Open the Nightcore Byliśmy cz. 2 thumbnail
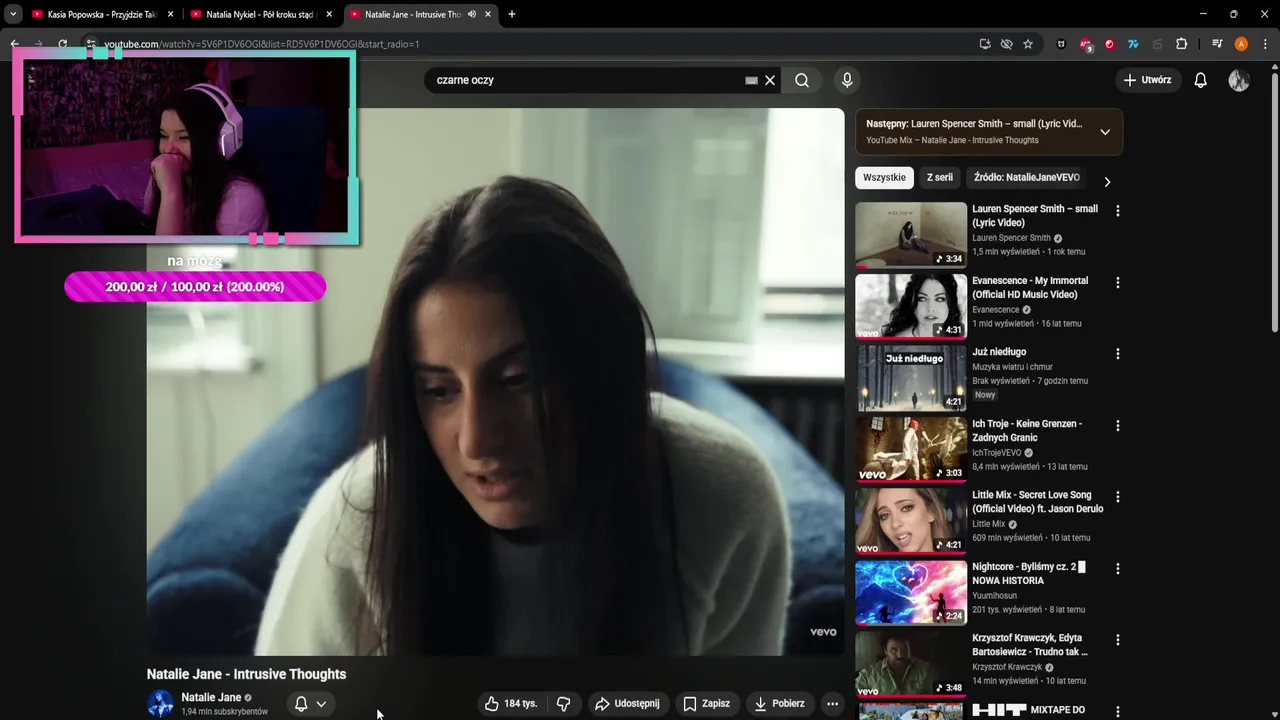 911,592
